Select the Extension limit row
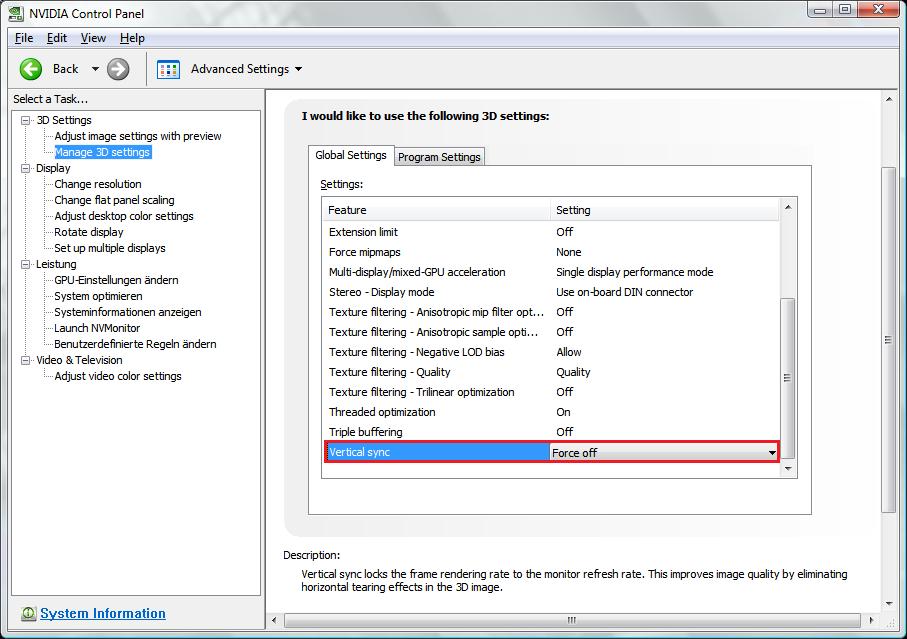907x639 pixels. pyautogui.click(x=551, y=232)
